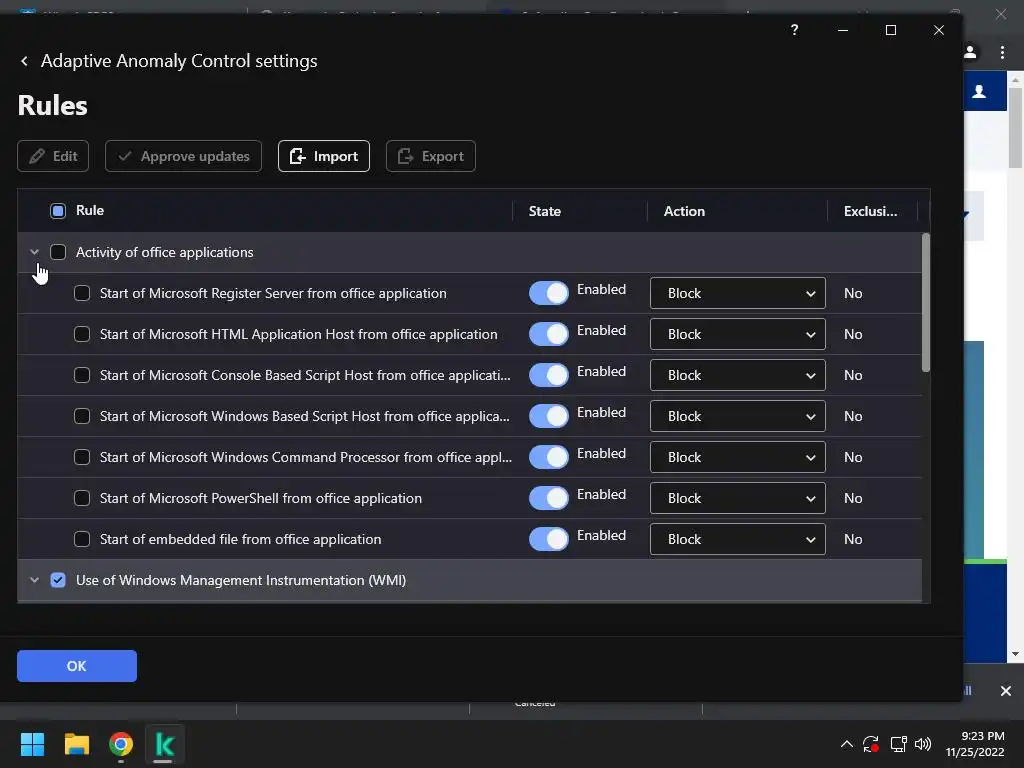Click the sync status tray icon
This screenshot has width=1024, height=768.
871,744
